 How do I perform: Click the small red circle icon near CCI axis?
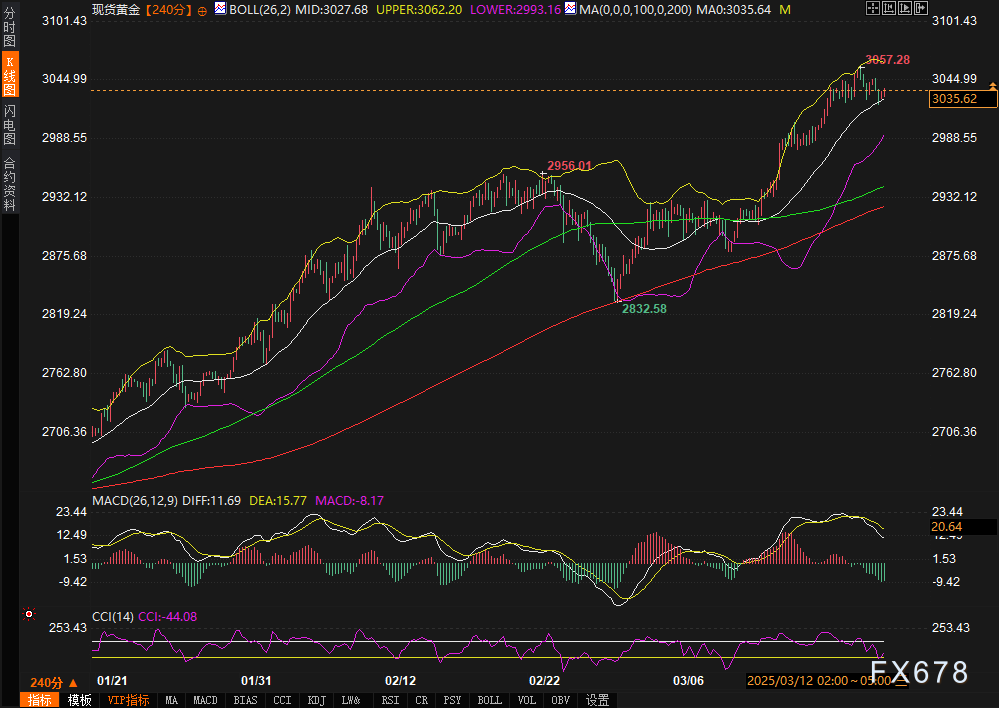[x=29, y=614]
